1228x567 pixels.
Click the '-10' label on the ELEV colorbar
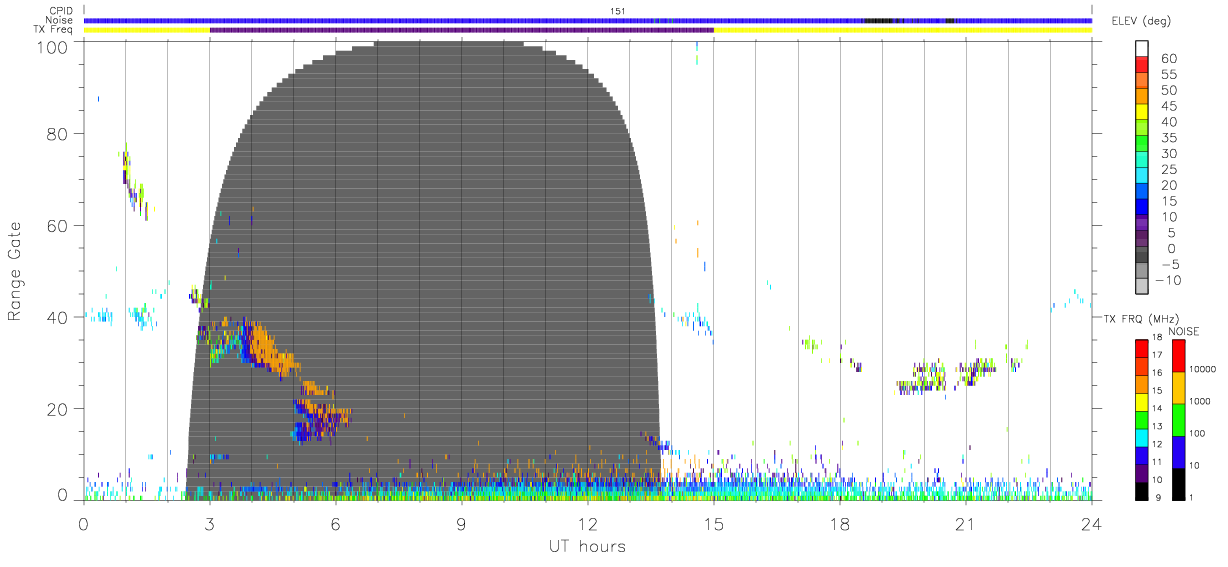point(1167,280)
